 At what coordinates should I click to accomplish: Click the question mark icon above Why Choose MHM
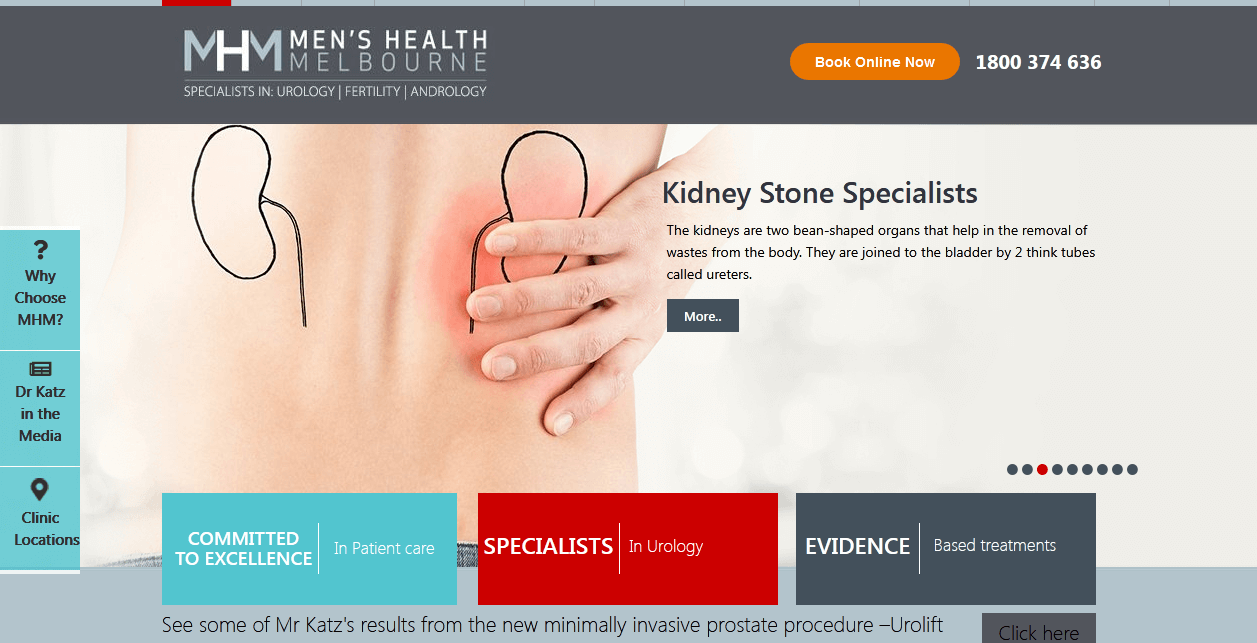40,250
